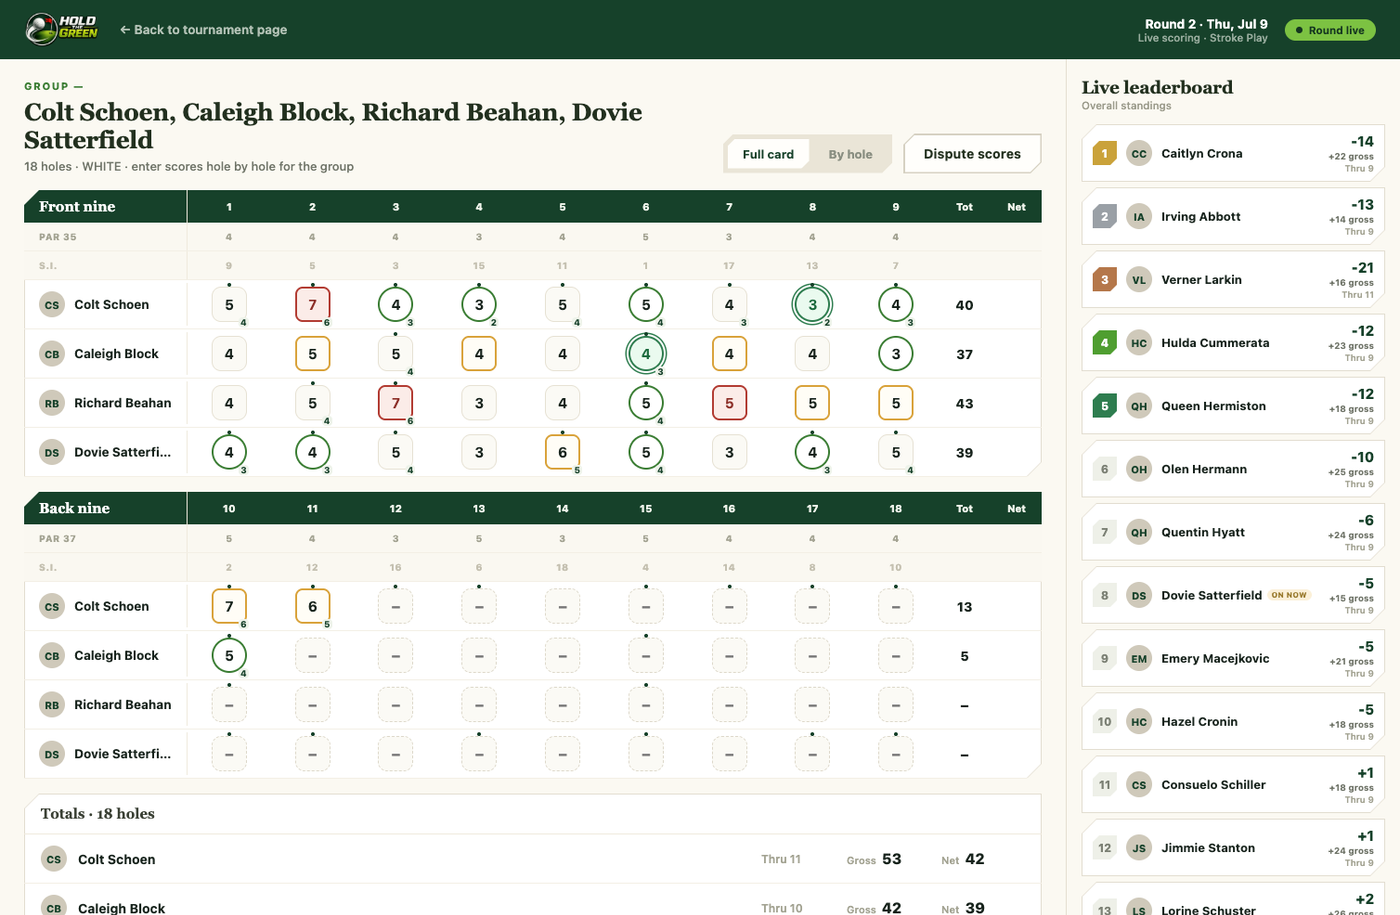Switch to By hole view
Screen dimensions: 1400x915
[850, 154]
